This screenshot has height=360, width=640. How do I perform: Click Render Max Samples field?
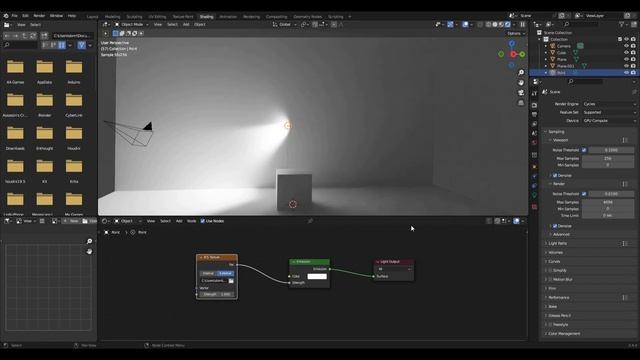pyautogui.click(x=608, y=202)
